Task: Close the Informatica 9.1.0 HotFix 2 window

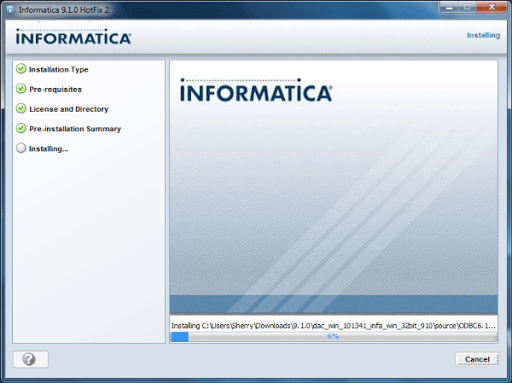Action: (492, 7)
